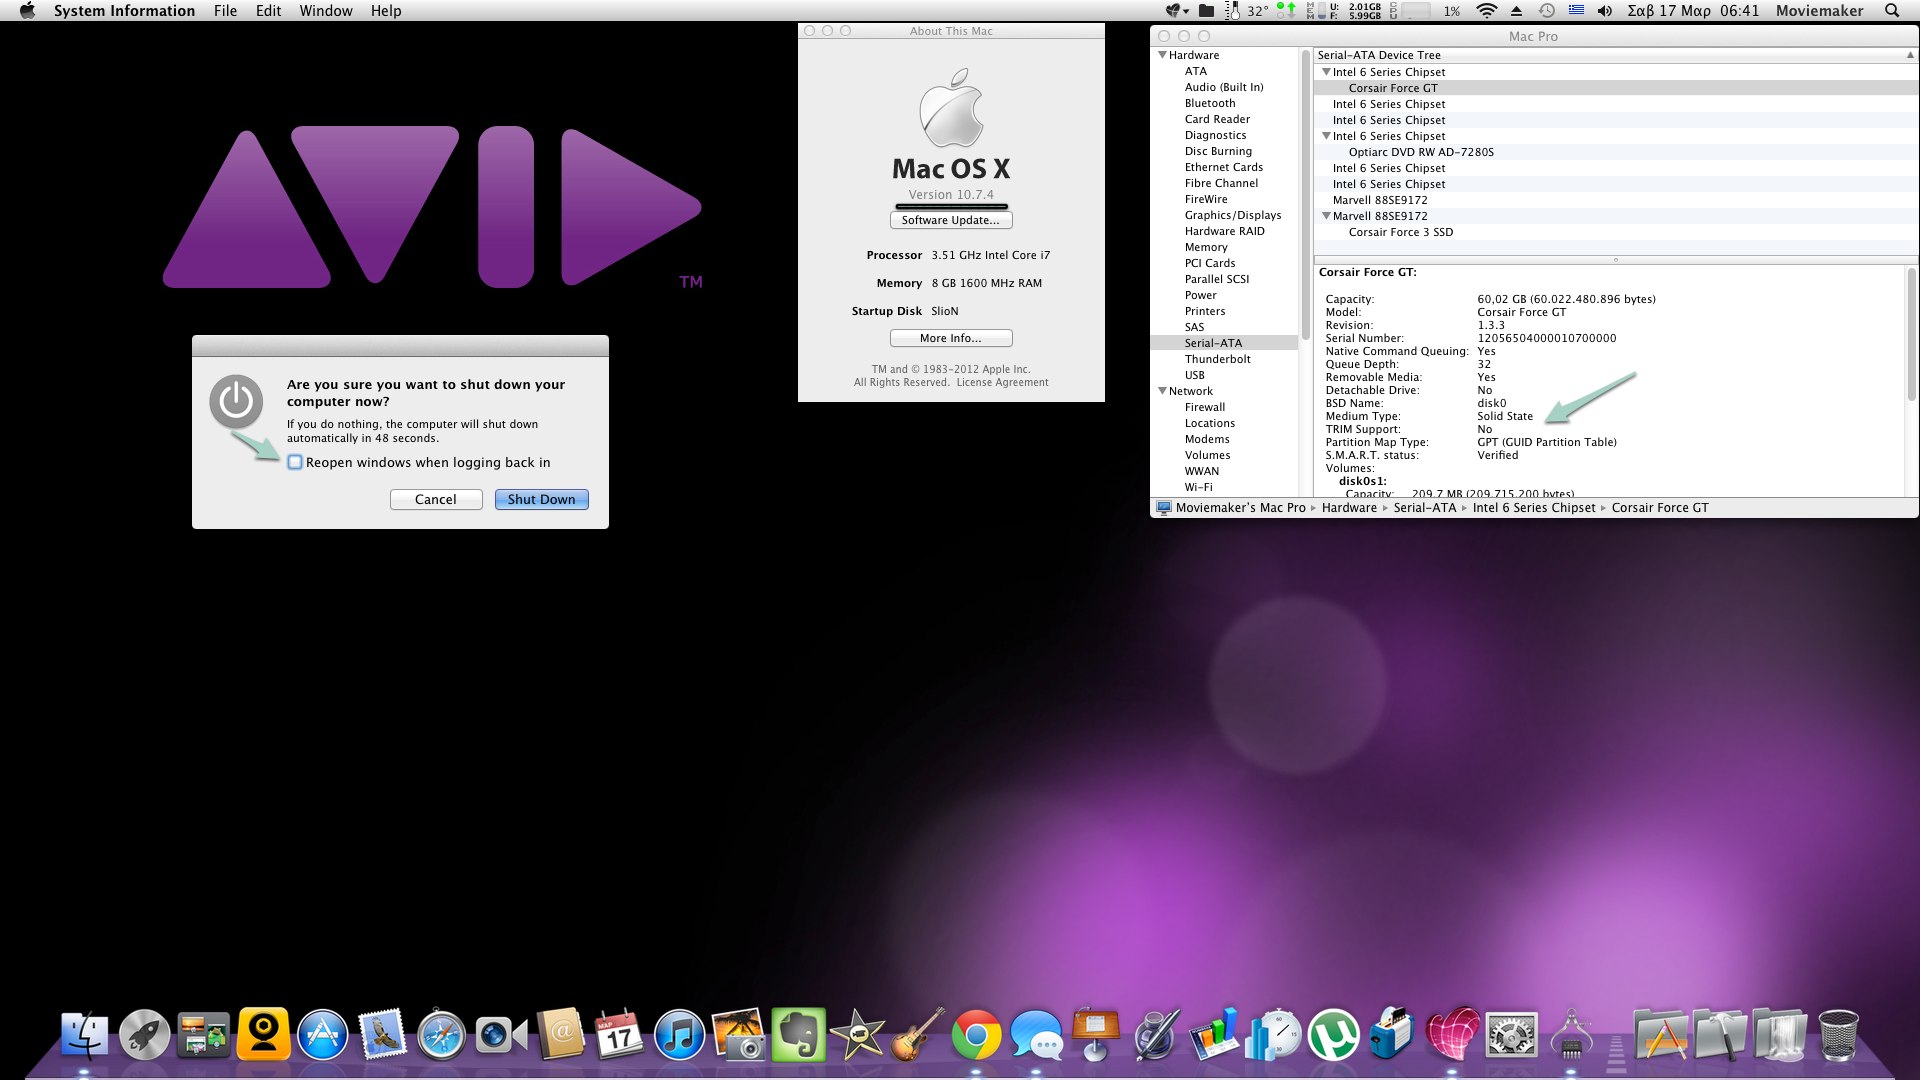Collapse the Hardware section triangle
The height and width of the screenshot is (1080, 1920).
(x=1162, y=55)
